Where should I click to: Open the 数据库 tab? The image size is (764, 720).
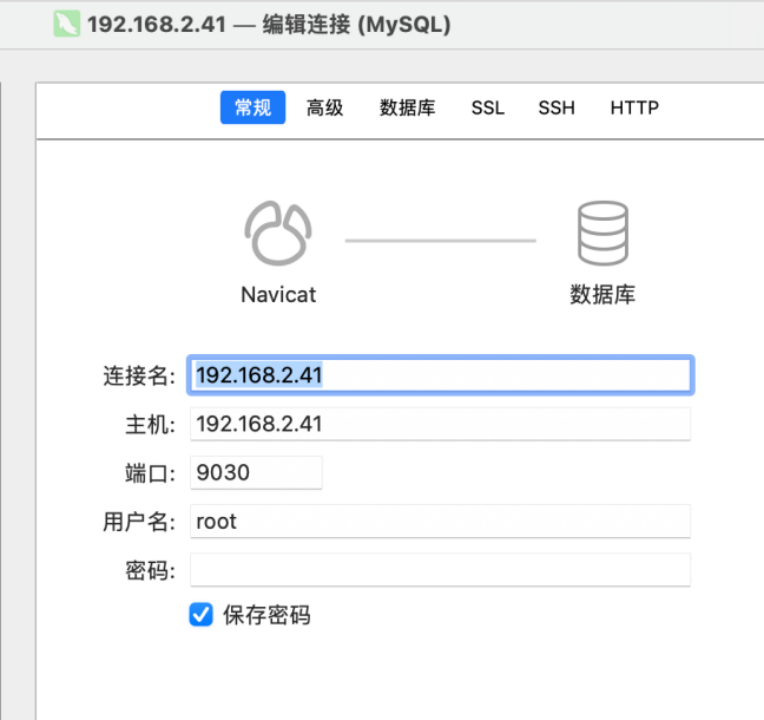point(407,107)
